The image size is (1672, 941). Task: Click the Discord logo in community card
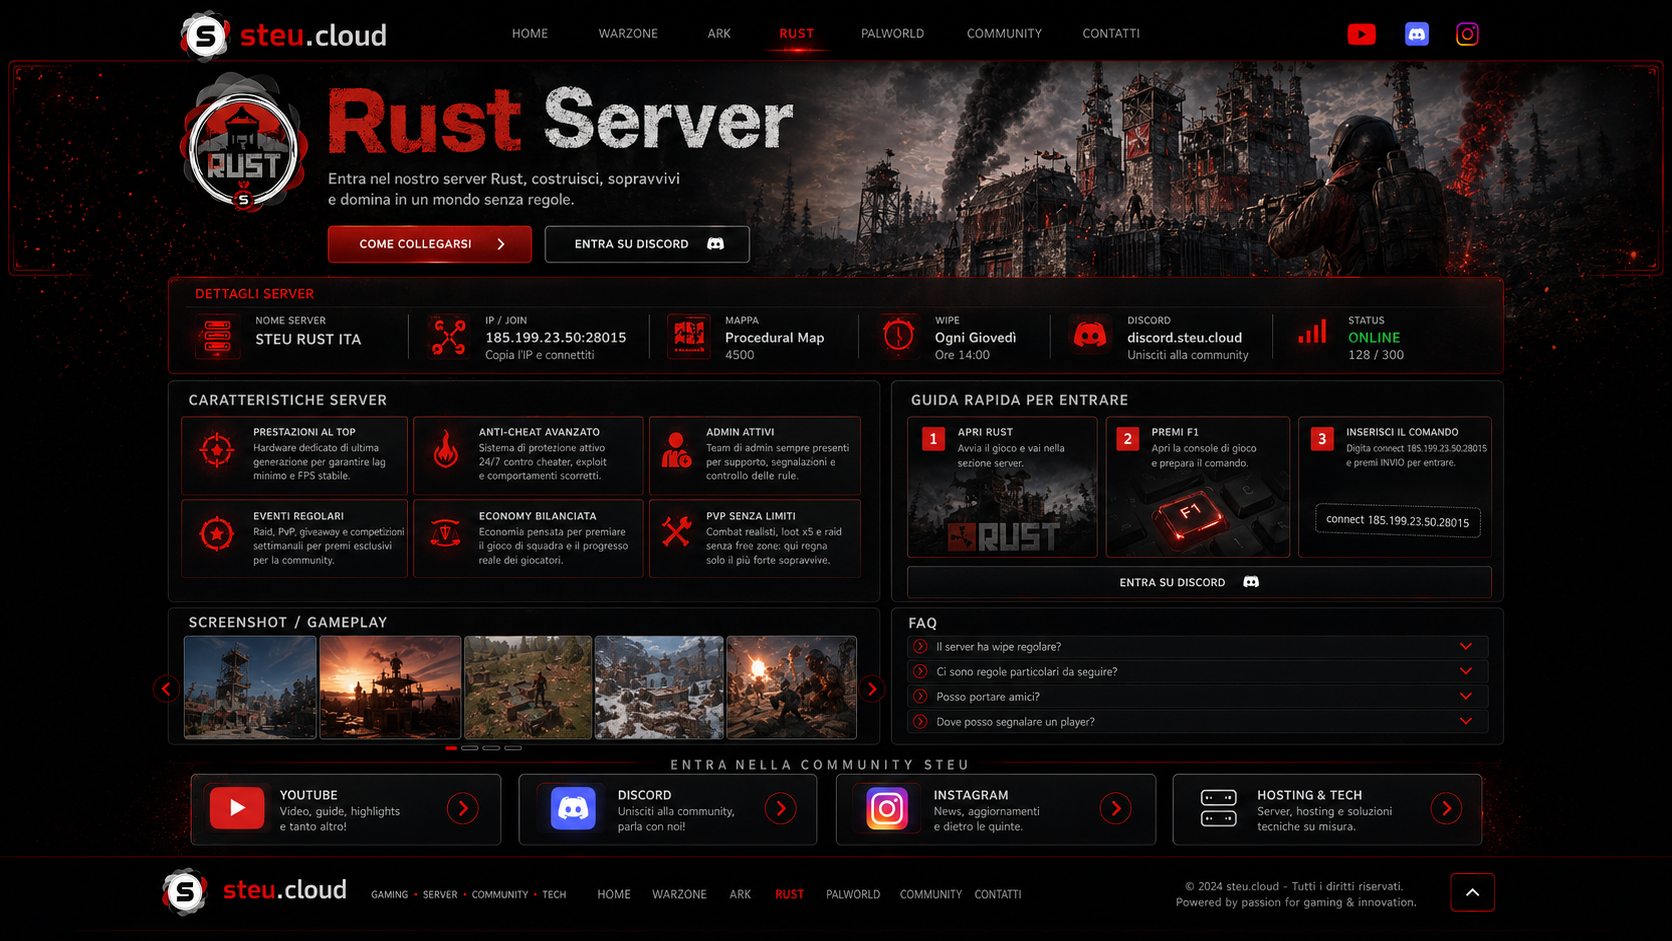tap(573, 808)
